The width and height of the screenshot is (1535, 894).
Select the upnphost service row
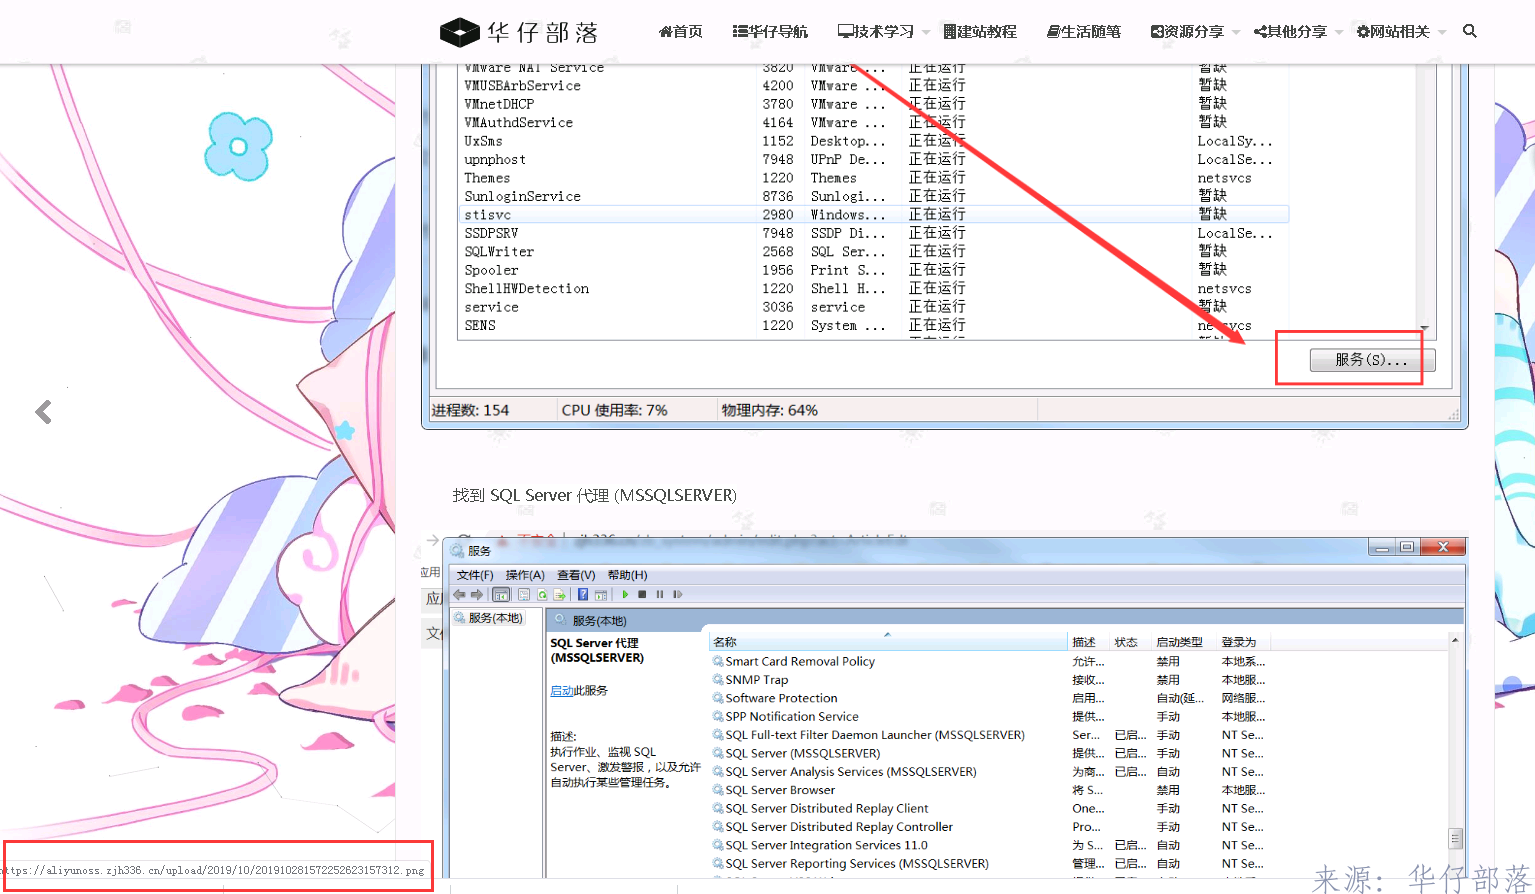[x=873, y=160]
